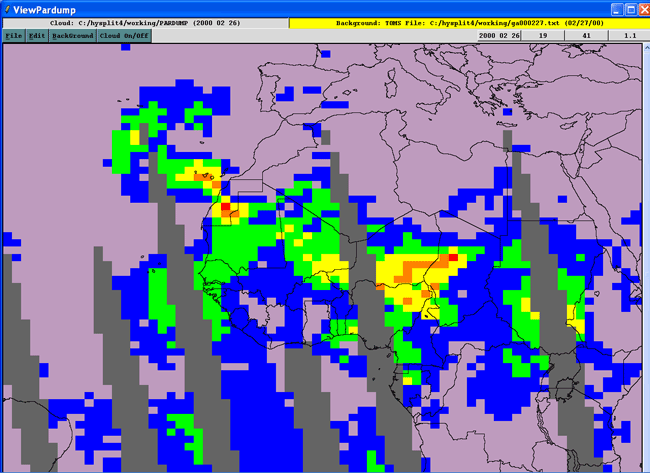
Task: Open the BackGround menu
Action: 73,36
